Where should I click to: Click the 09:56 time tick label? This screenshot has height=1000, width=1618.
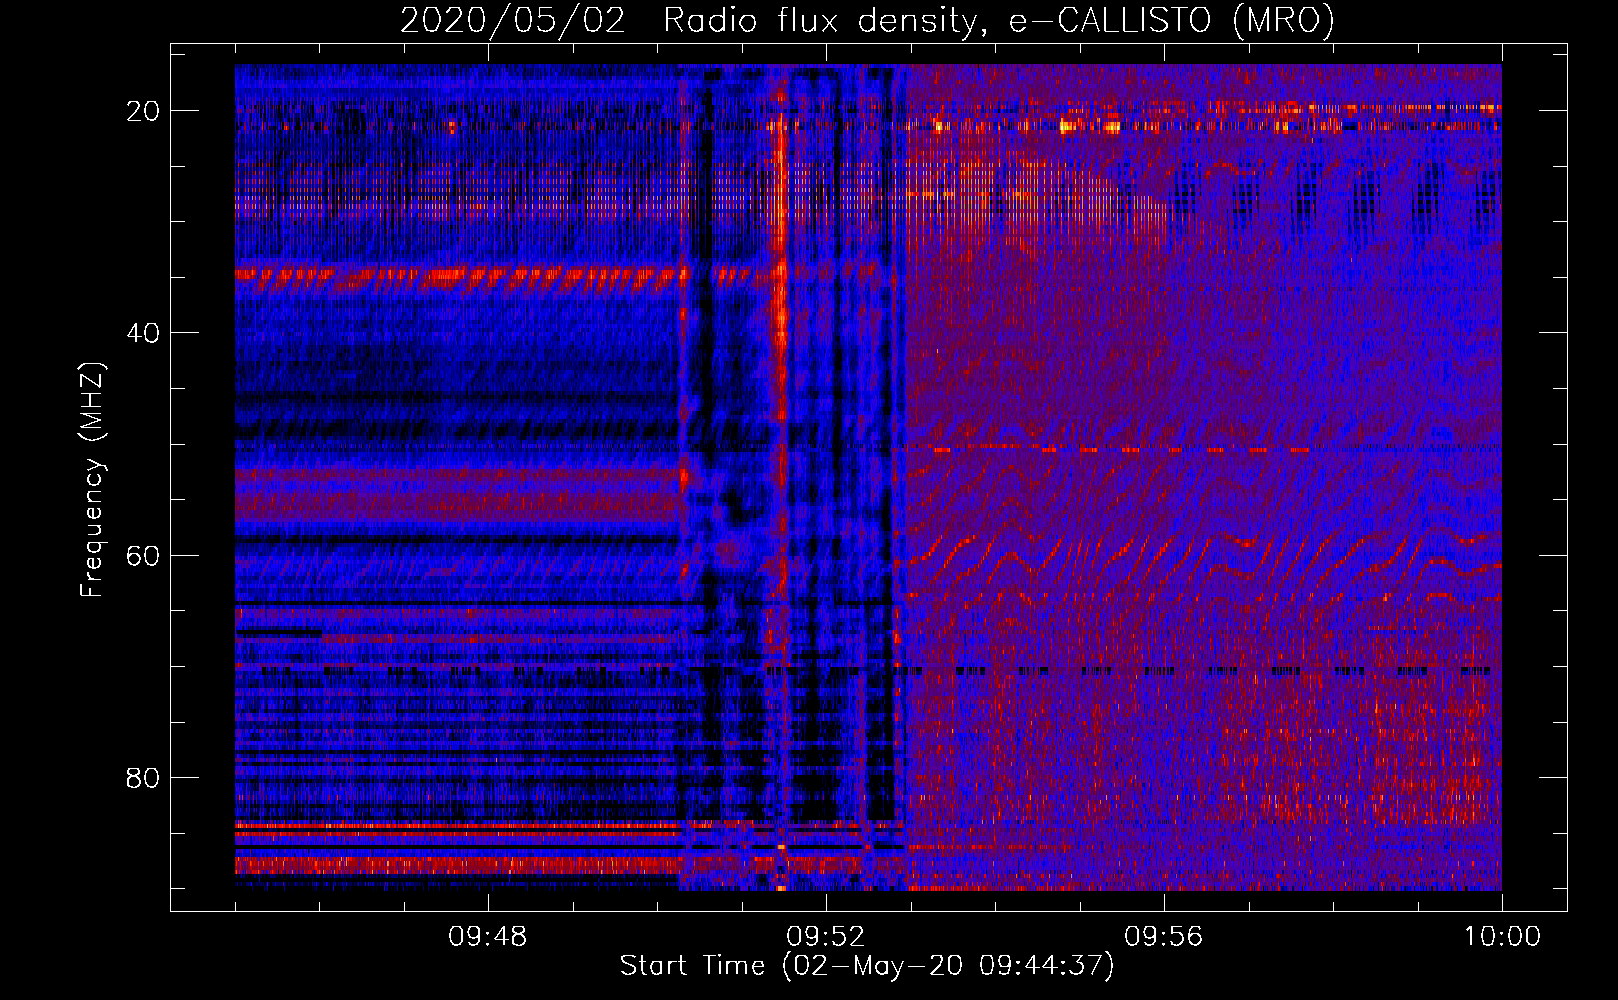pos(1164,937)
